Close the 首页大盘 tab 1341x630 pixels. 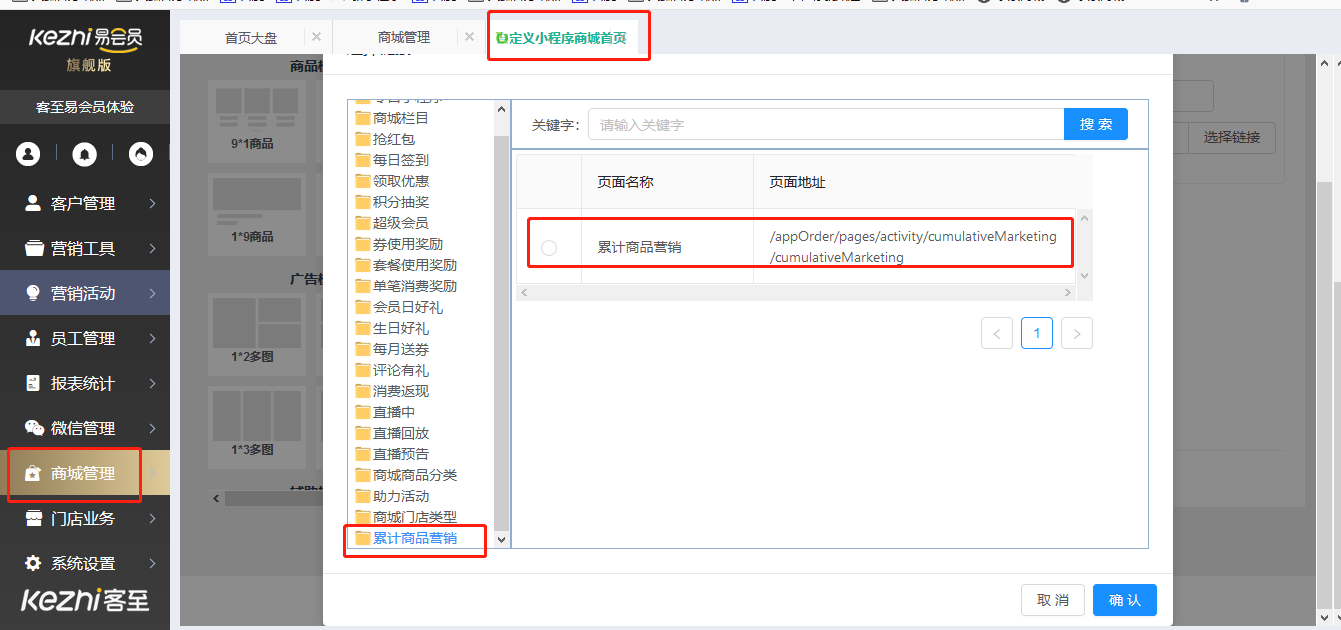click(316, 37)
